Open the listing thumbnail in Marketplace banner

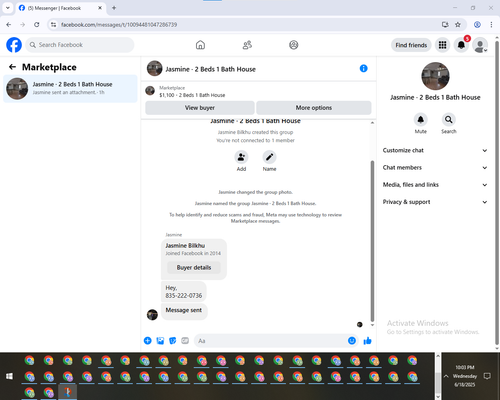(x=150, y=91)
